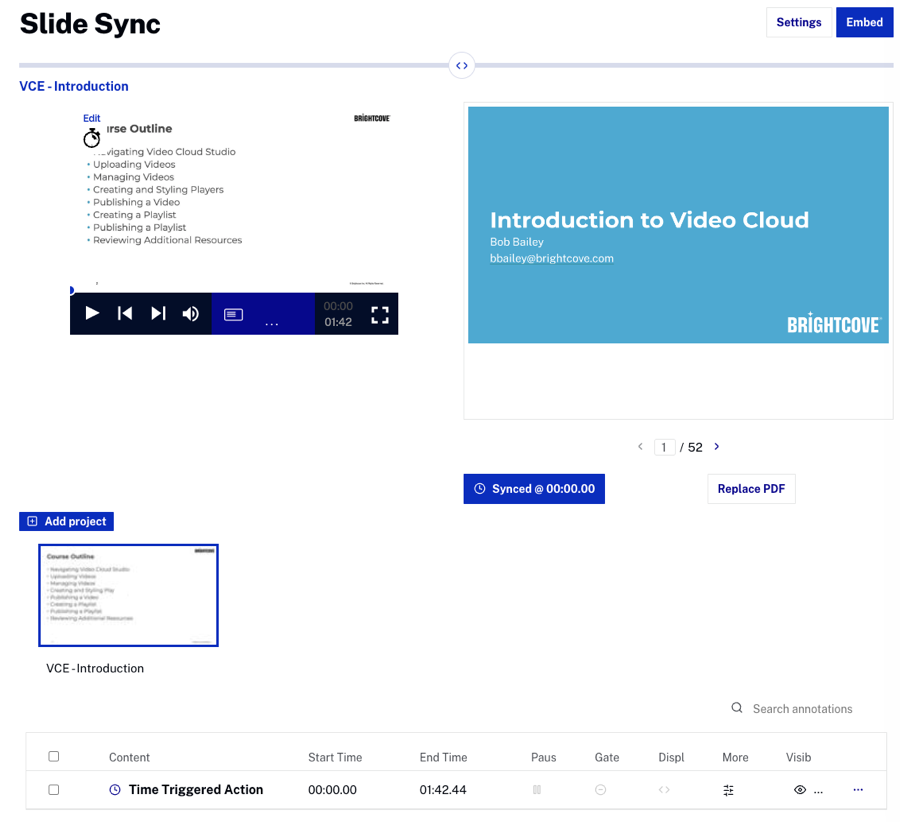
Task: Skip to next in video player
Action: tap(158, 314)
